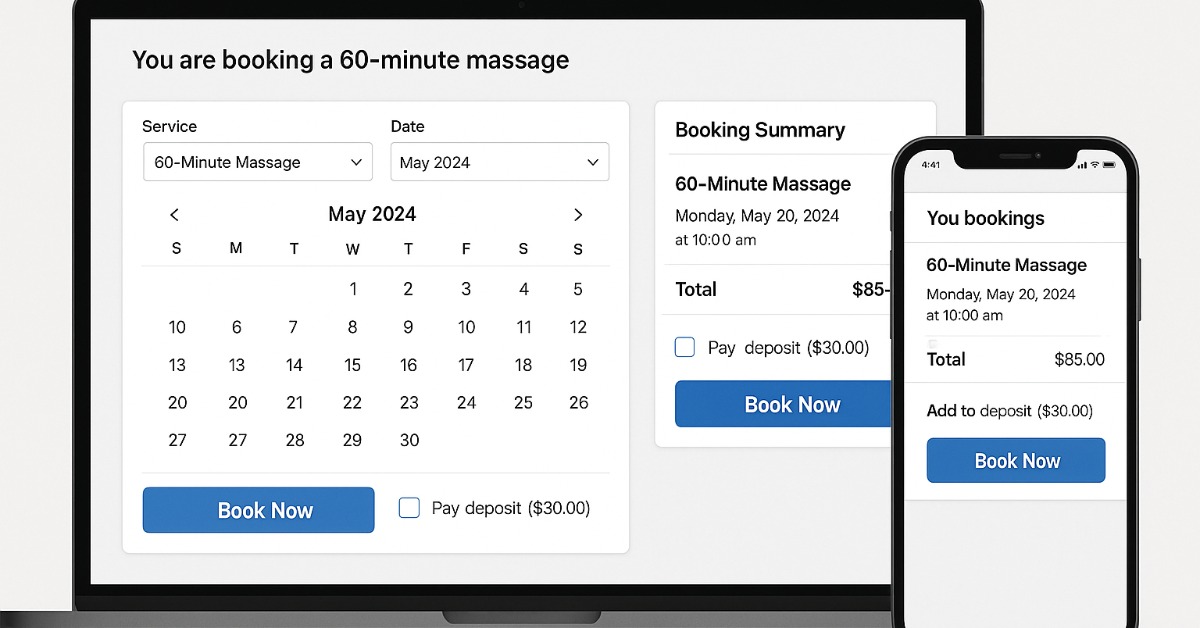Tap Book Now on the phone

(1016, 461)
